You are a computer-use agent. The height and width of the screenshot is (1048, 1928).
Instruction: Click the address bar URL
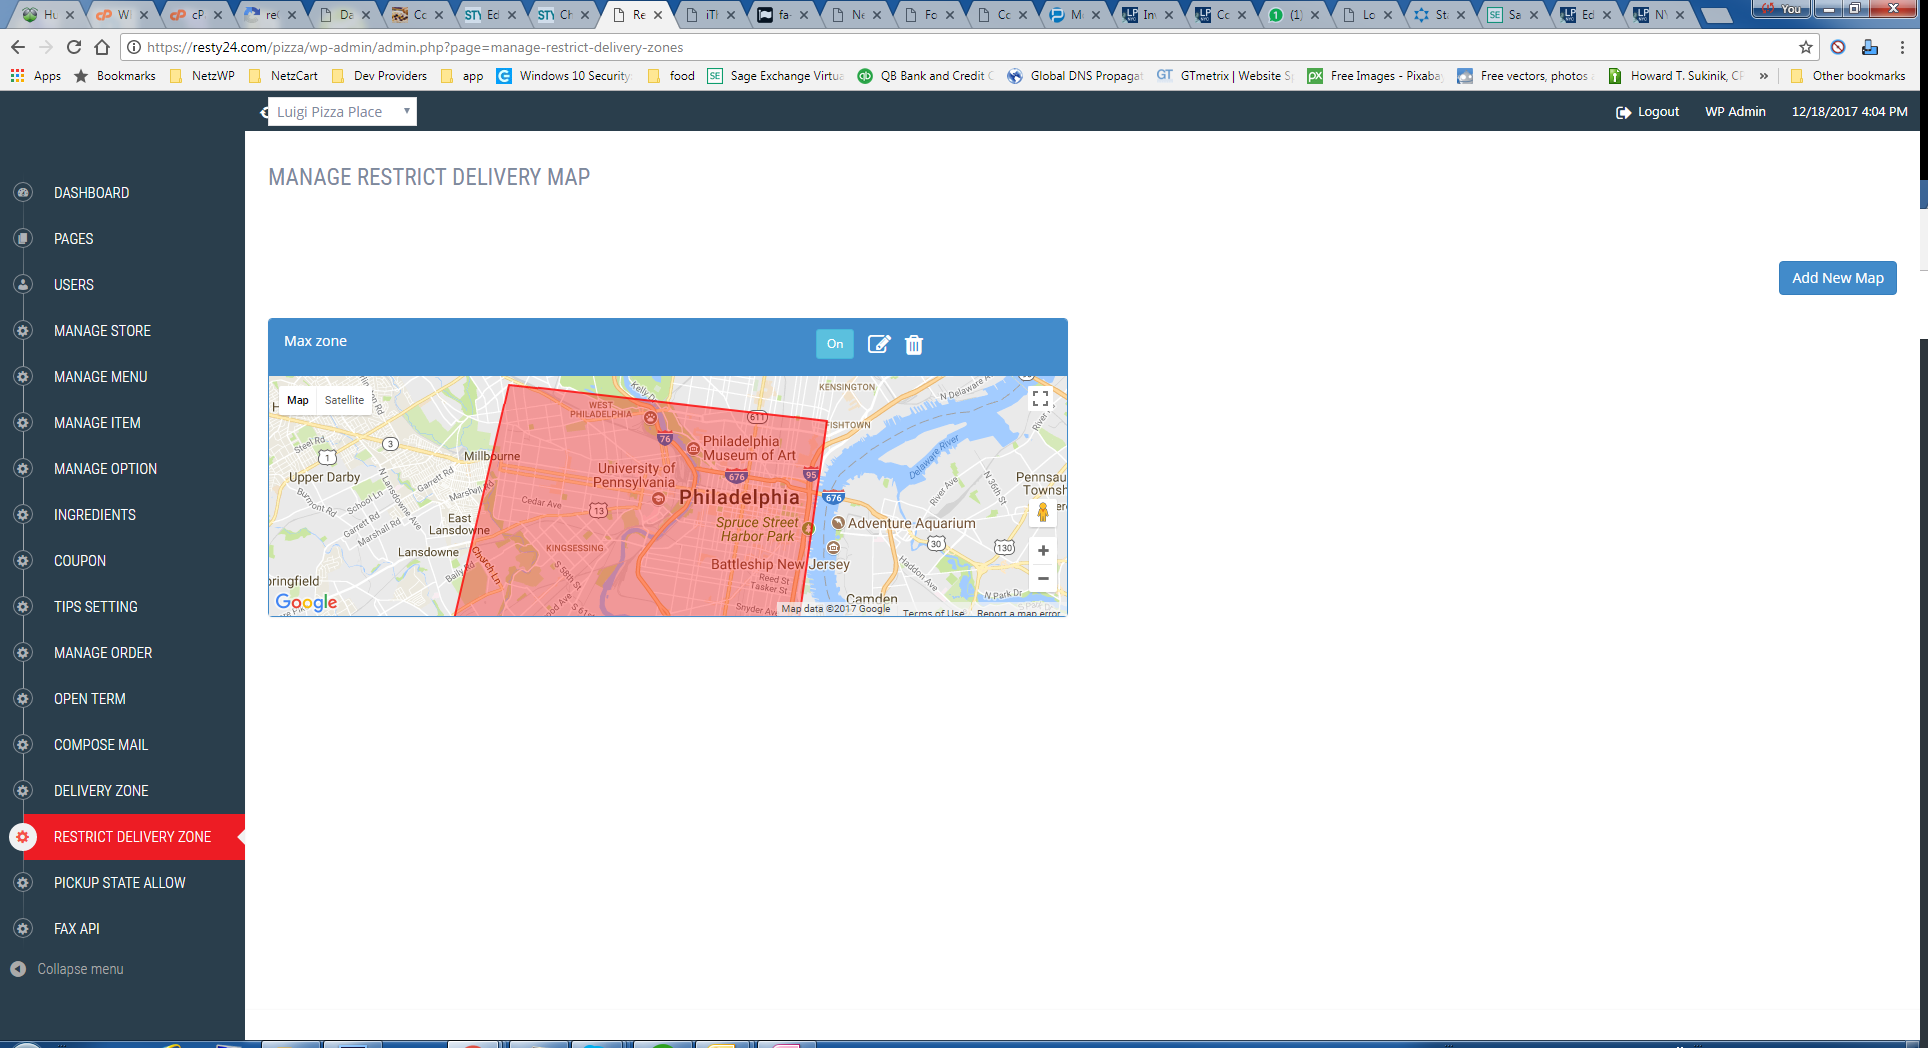click(415, 47)
